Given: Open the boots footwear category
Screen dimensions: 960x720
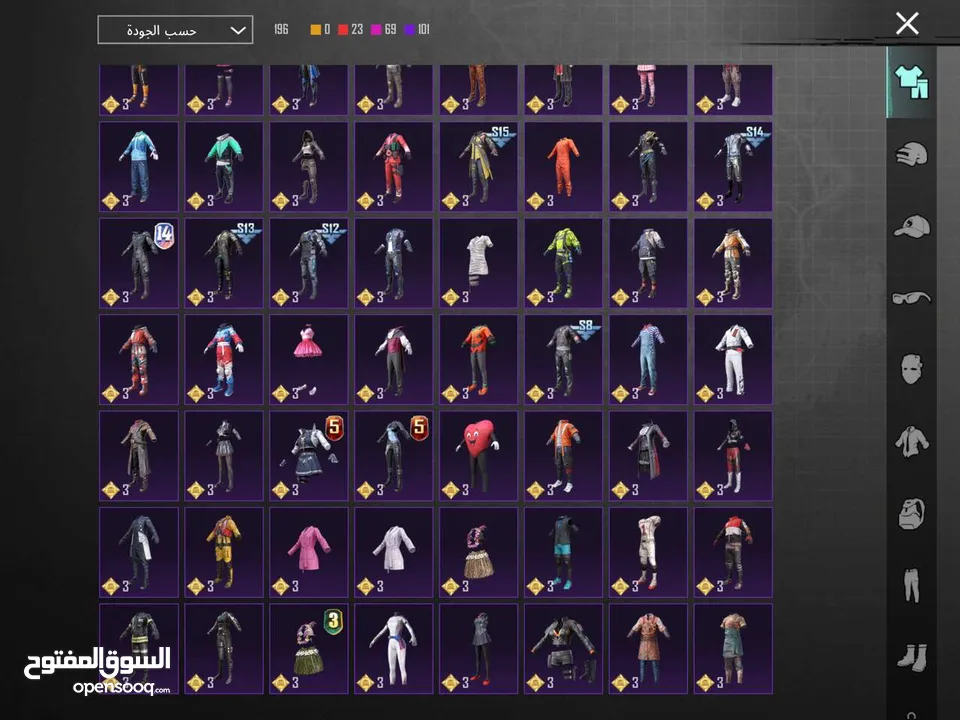Looking at the screenshot, I should click(x=911, y=658).
